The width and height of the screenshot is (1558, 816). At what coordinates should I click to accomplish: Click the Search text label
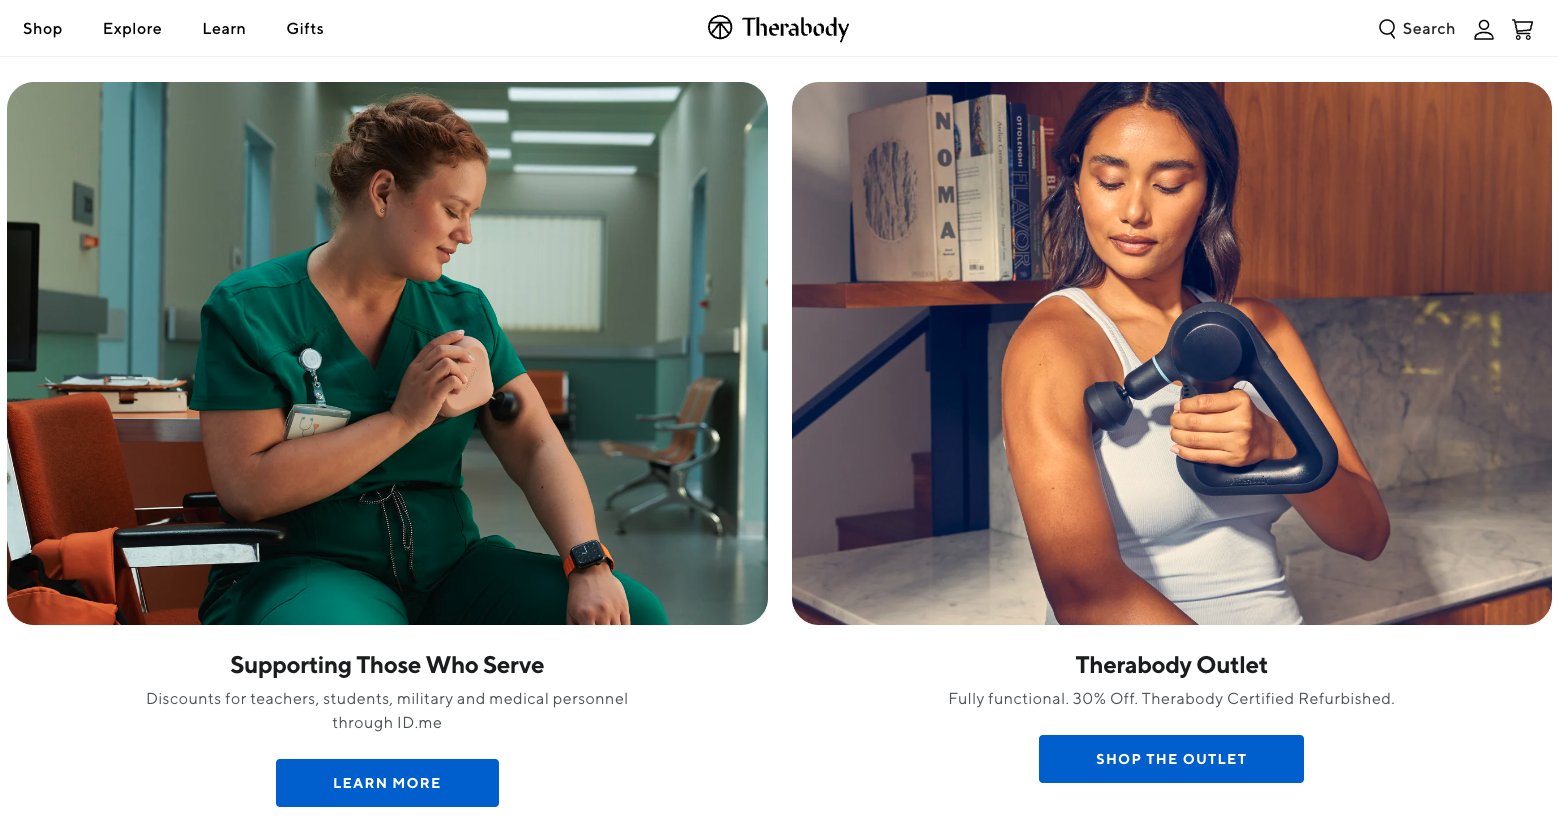(x=1429, y=29)
